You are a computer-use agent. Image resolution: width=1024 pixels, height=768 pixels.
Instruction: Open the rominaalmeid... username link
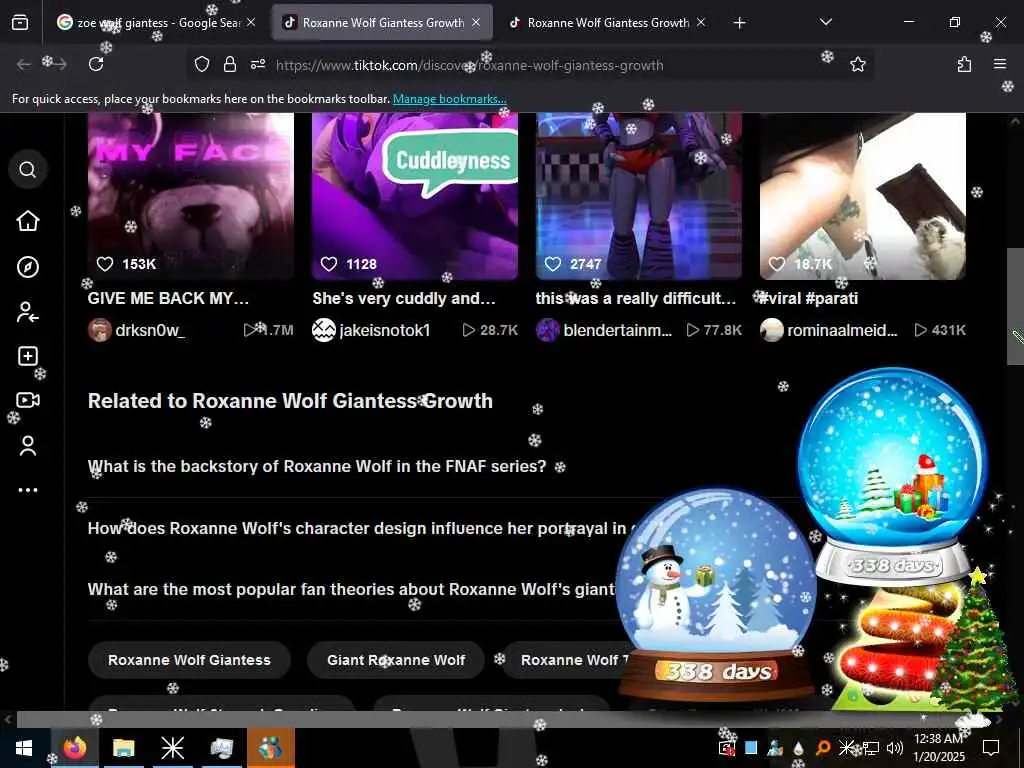click(842, 330)
